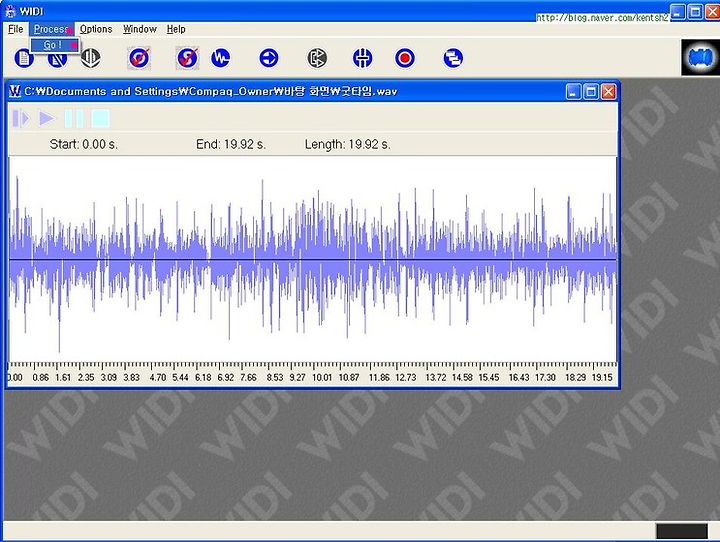The image size is (720, 542).
Task: Maximize the main WIDI window
Action: coord(695,11)
